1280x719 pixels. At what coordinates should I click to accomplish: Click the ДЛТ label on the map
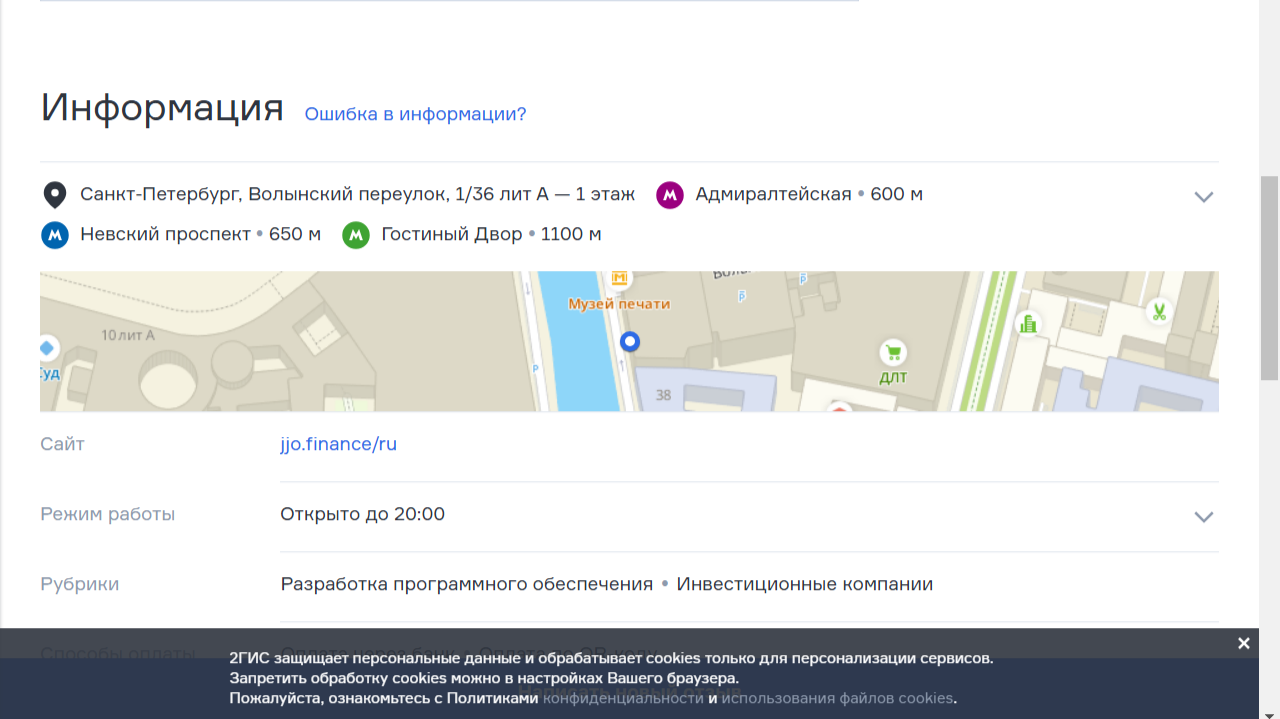point(893,377)
